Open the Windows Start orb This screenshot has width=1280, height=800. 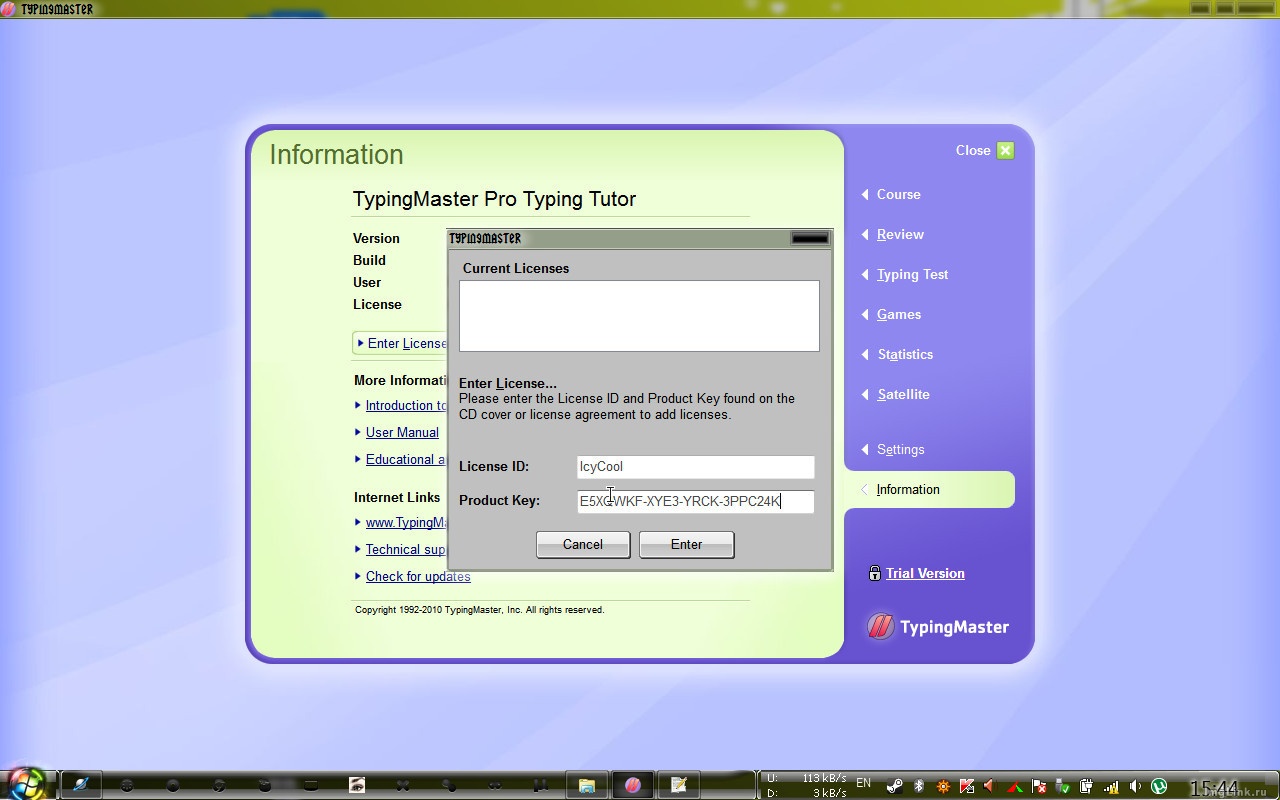(27, 783)
